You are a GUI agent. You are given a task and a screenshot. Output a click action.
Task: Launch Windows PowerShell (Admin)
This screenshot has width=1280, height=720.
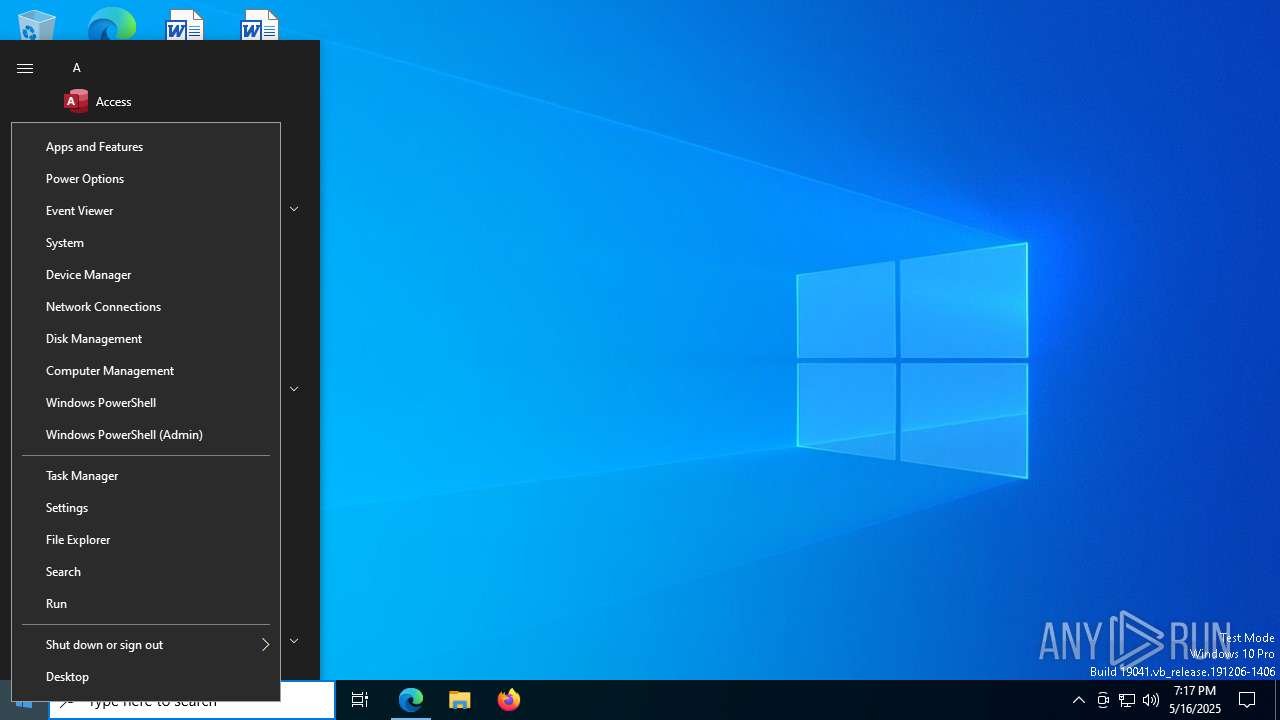[146, 435]
